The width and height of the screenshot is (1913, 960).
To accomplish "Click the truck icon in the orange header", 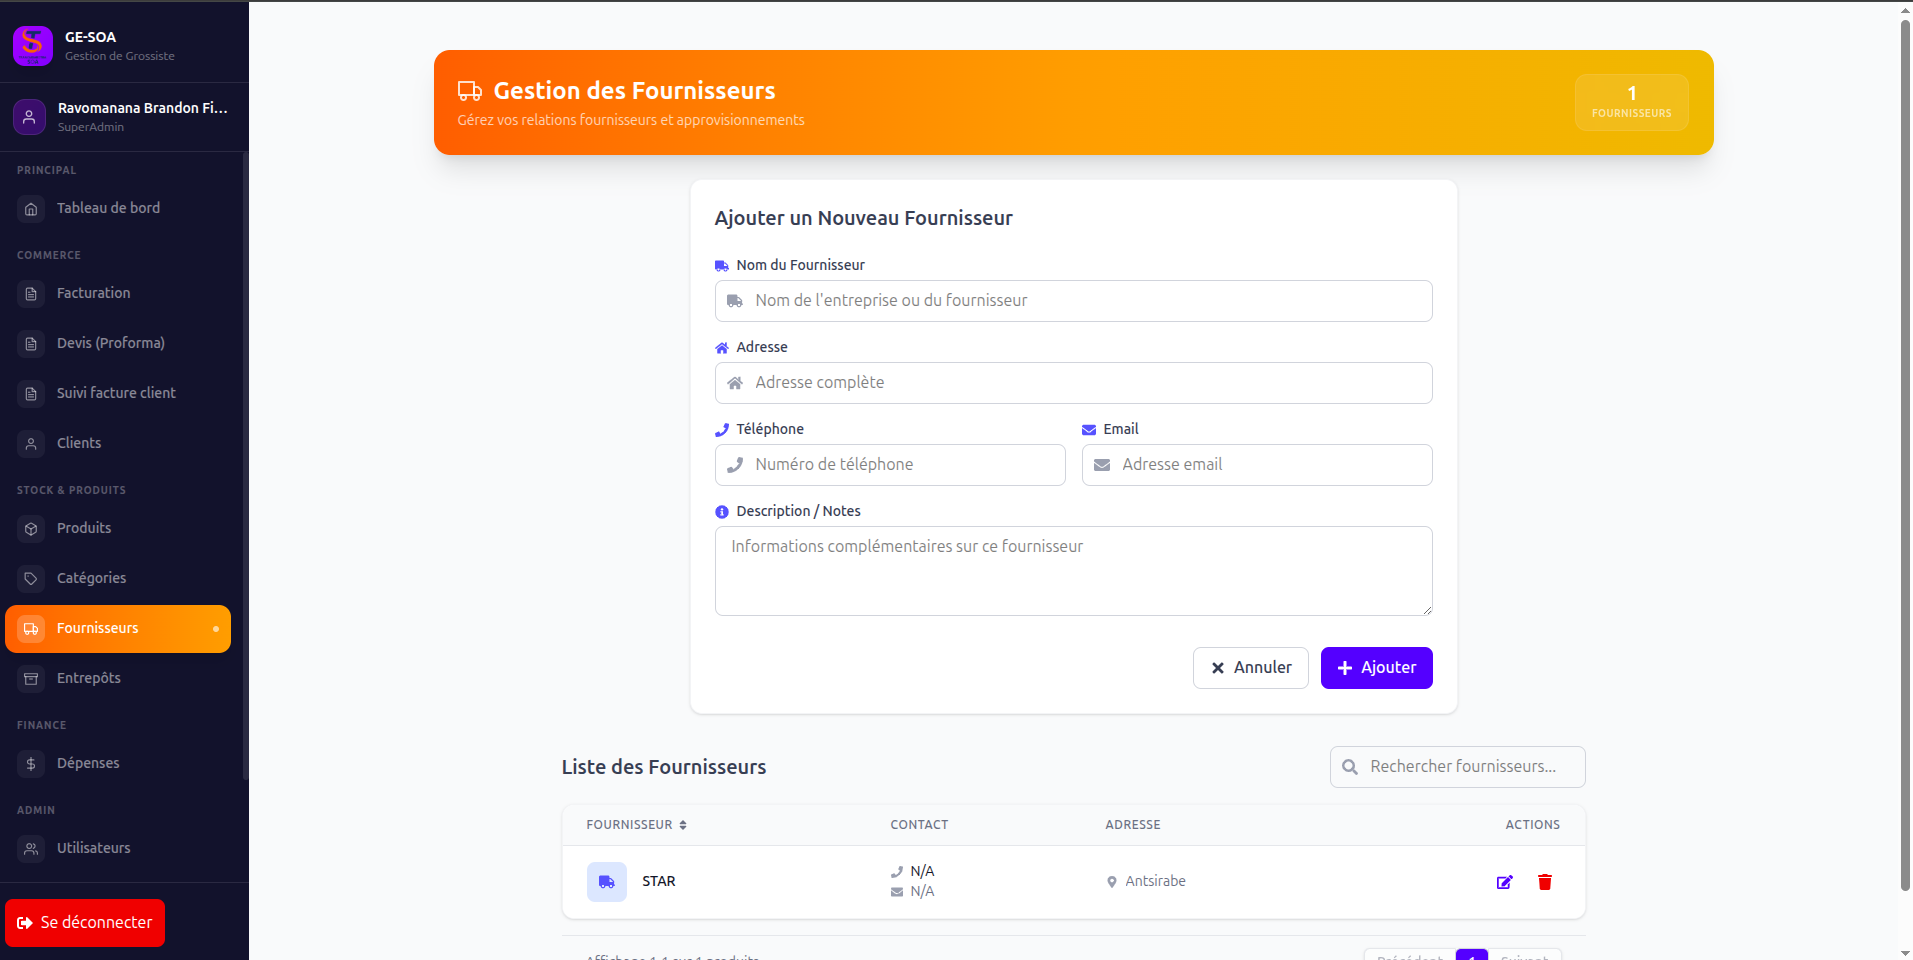I will (x=470, y=91).
